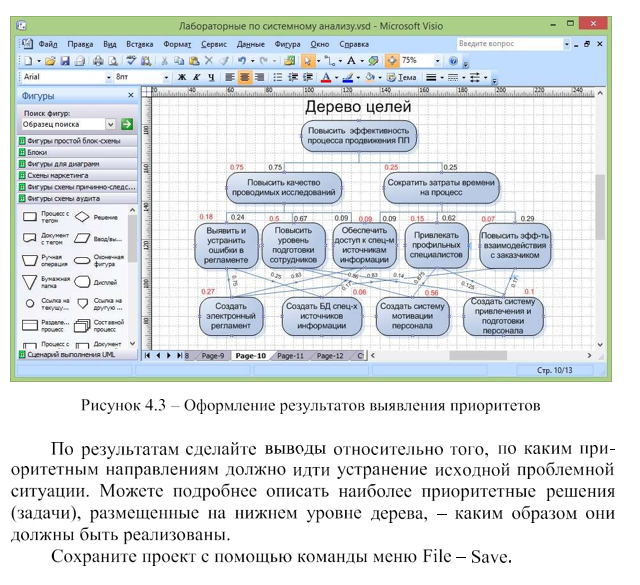Viewport: 640px width, 585px height.
Task: Open the Фигуры для диаграмм stencil
Action: click(x=78, y=164)
